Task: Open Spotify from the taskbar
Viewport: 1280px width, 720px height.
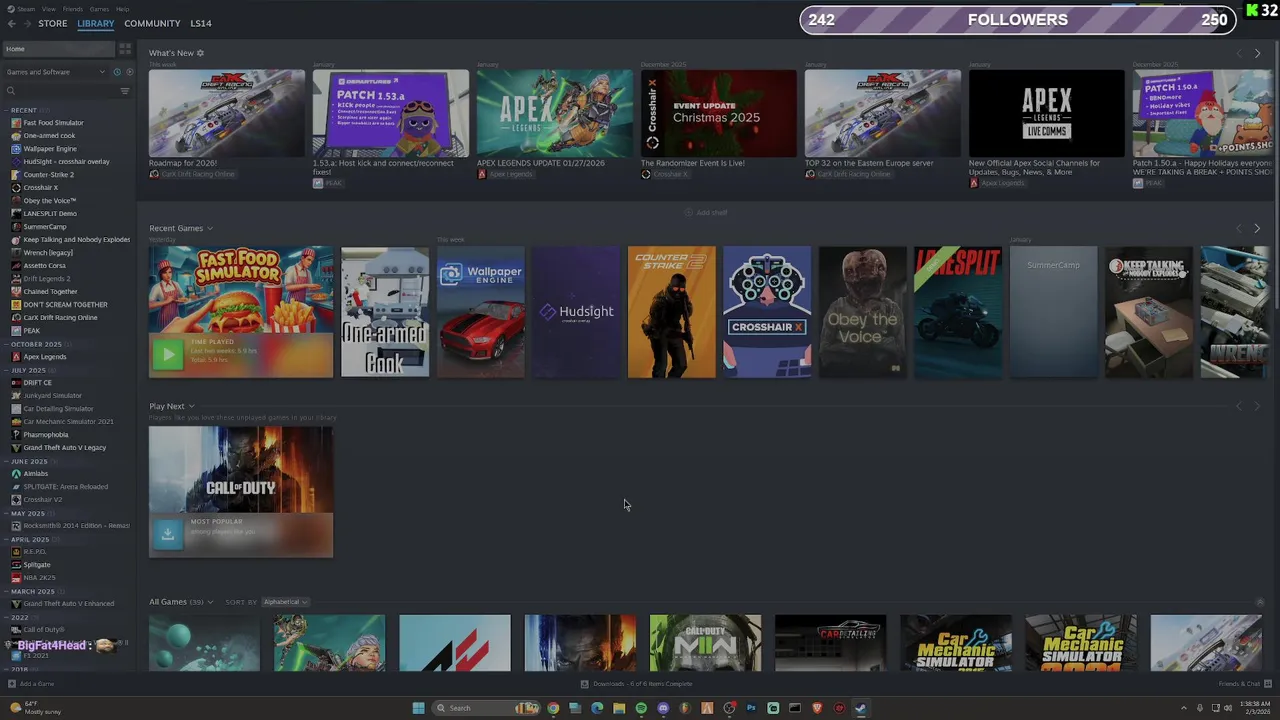Action: point(641,708)
